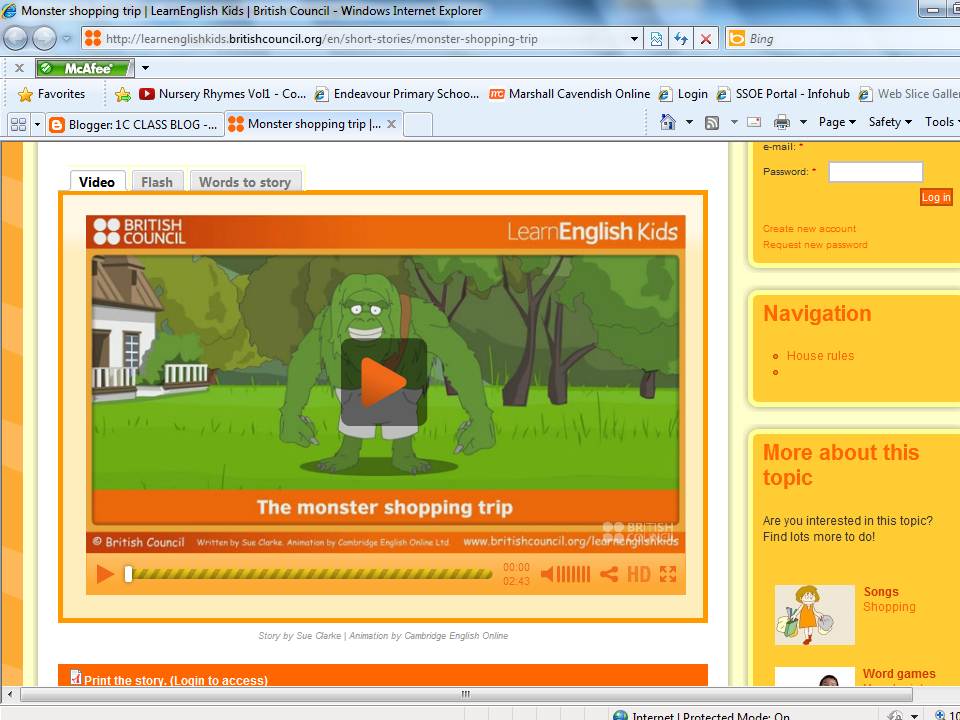Click Request new password link
Image resolution: width=960 pixels, height=720 pixels.
click(x=815, y=244)
